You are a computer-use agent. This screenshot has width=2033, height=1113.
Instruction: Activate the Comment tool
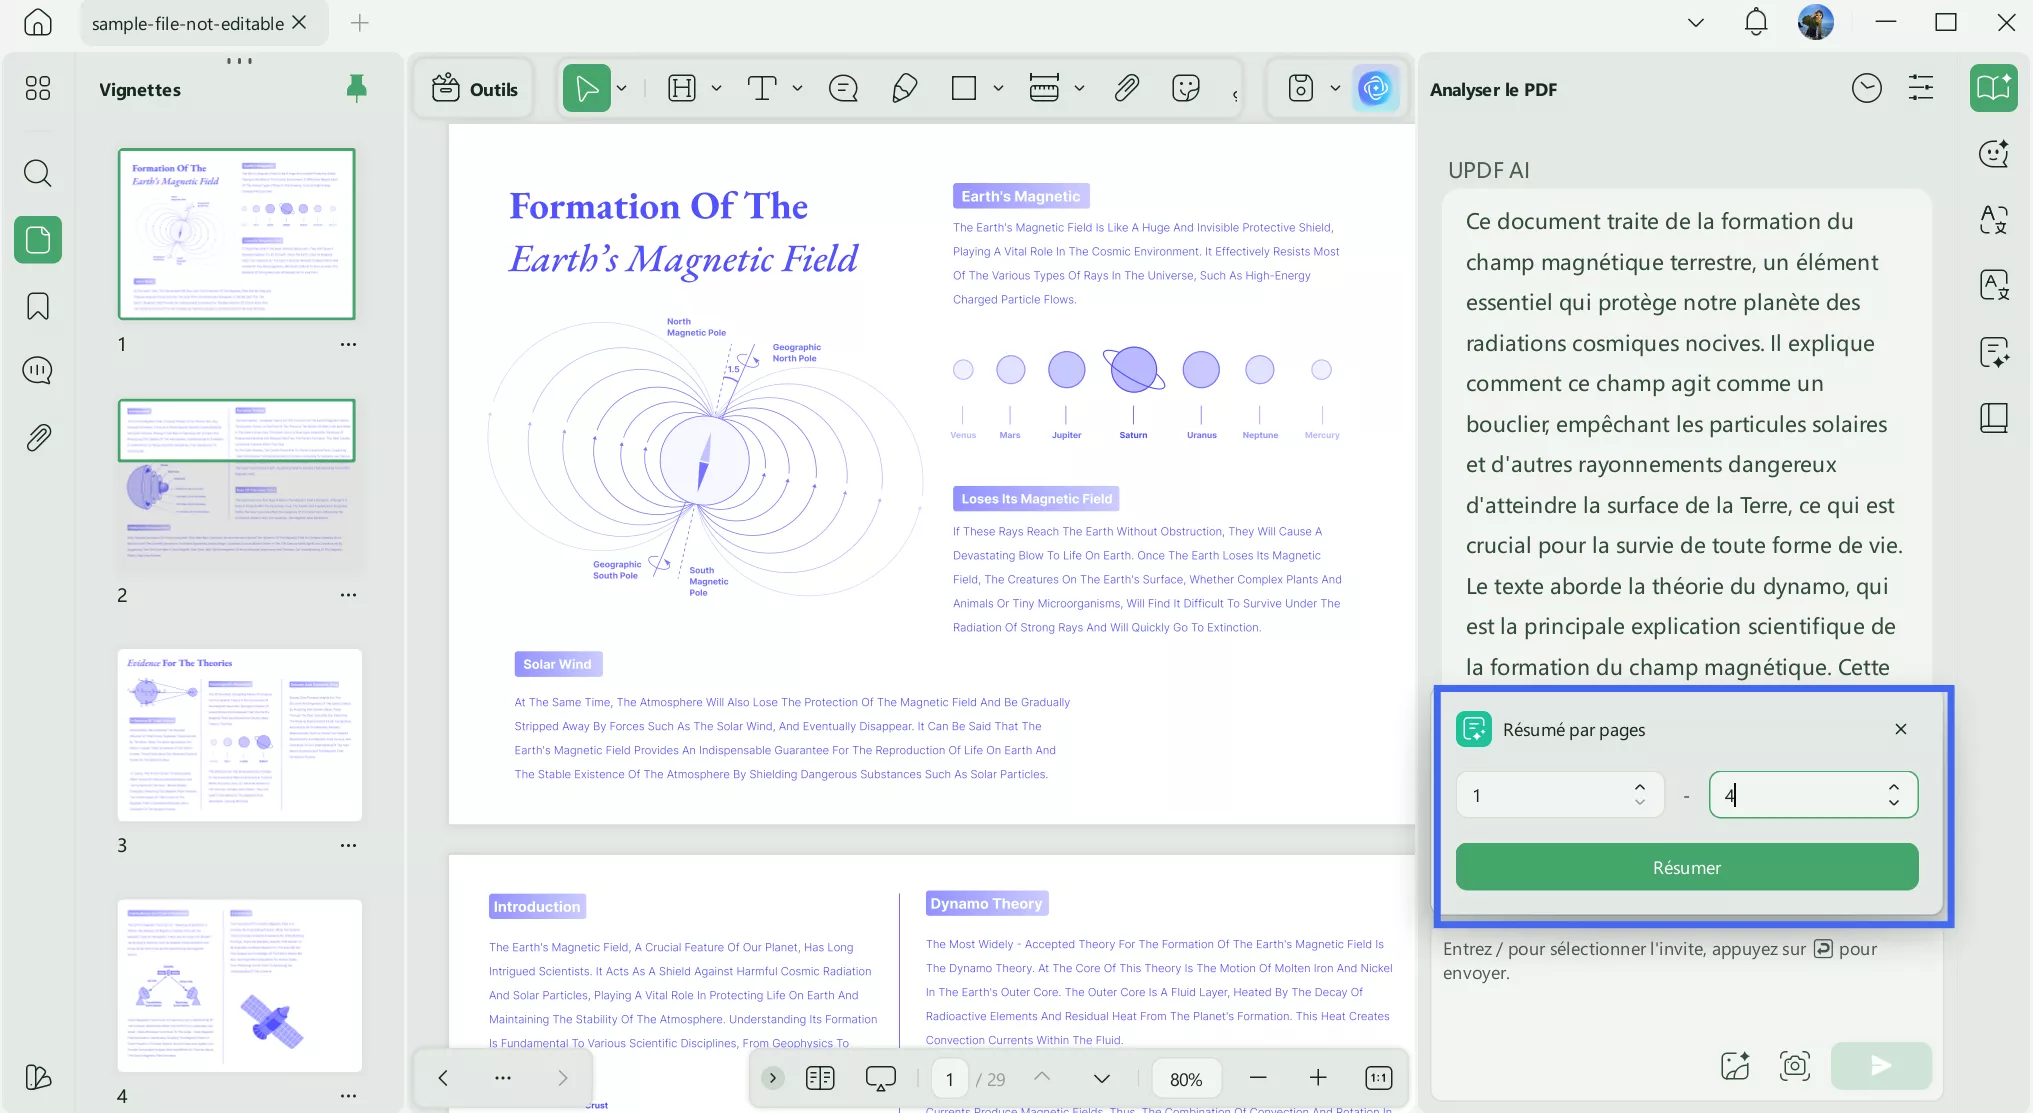[843, 88]
